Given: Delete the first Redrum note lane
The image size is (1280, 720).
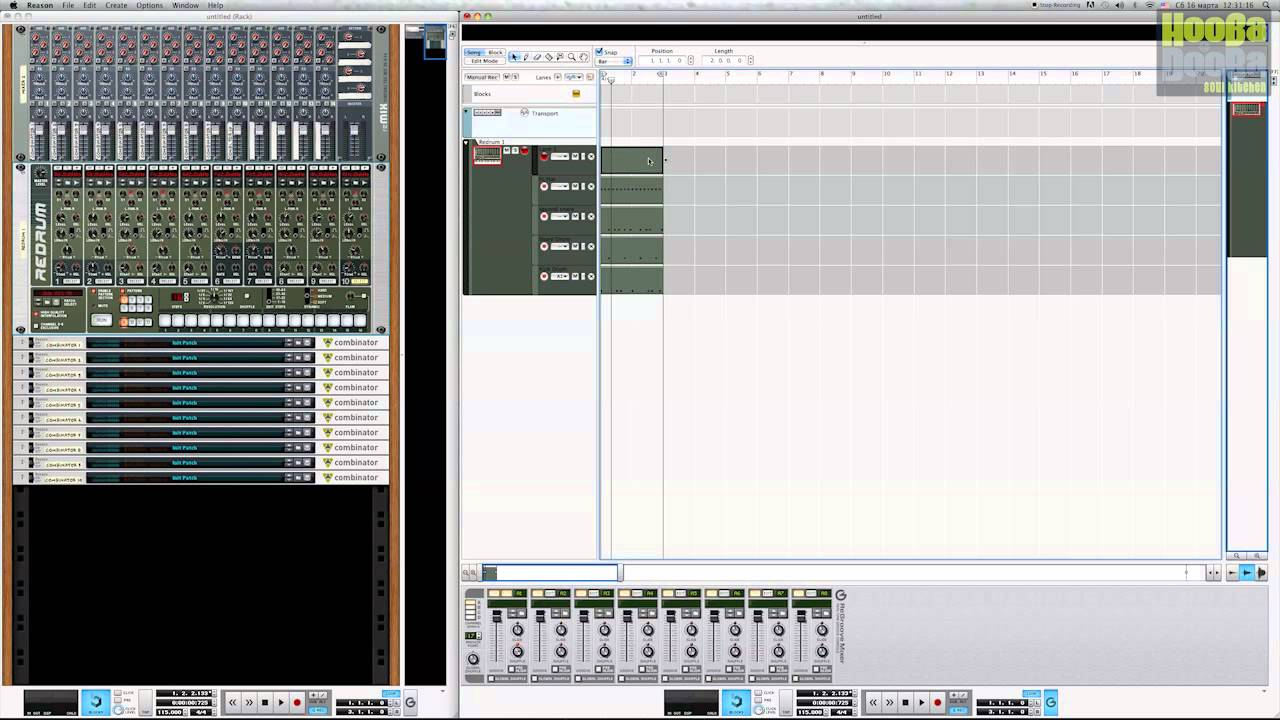Looking at the screenshot, I should click(x=591, y=156).
